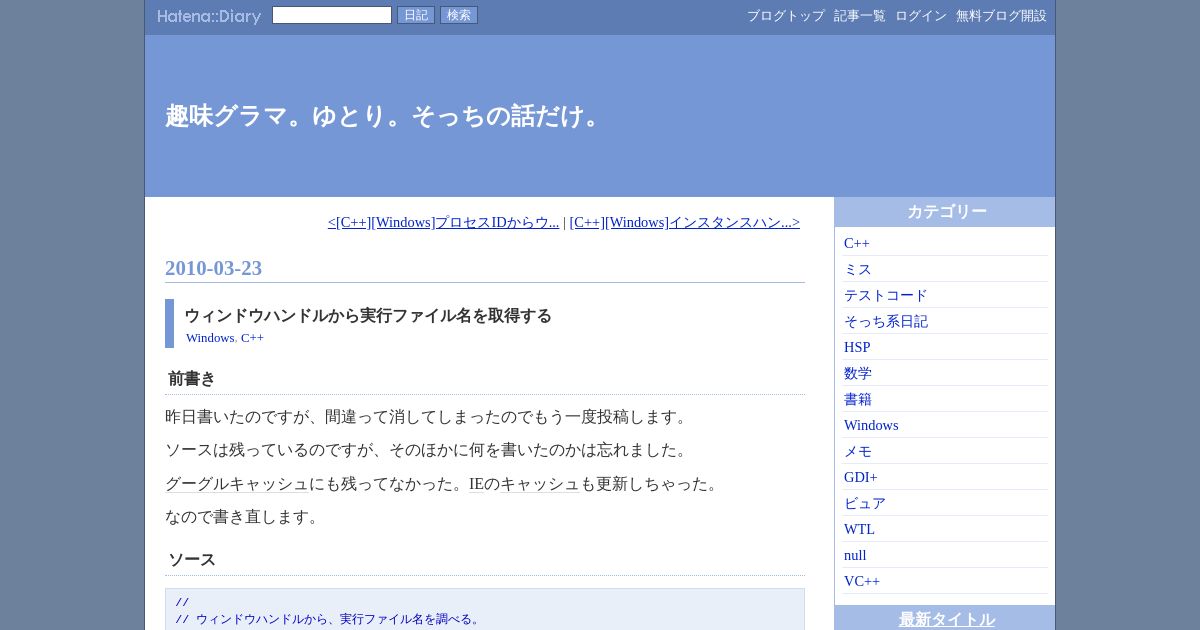The height and width of the screenshot is (630, 1200).
Task: Click paragraph starting 昨日書いたのですが
Action: 429,417
